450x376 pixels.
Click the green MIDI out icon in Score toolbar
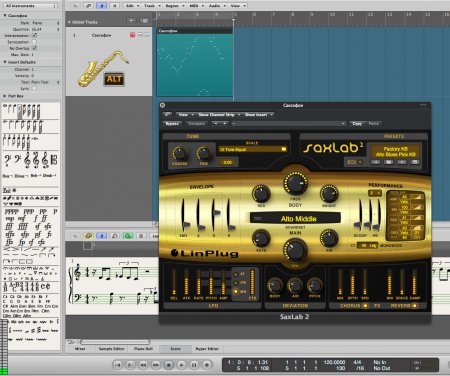pyautogui.click(x=128, y=236)
